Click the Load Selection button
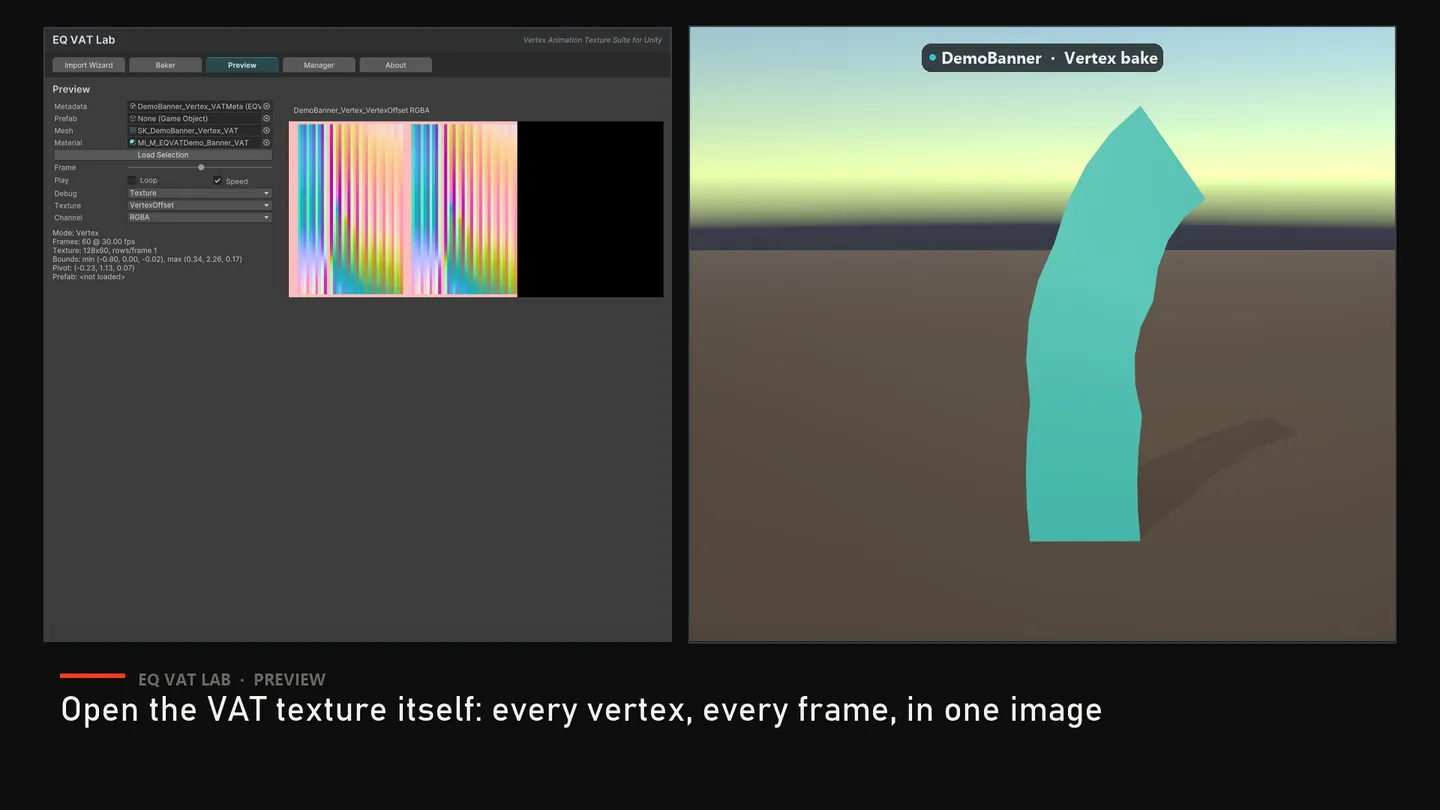 pyautogui.click(x=163, y=155)
